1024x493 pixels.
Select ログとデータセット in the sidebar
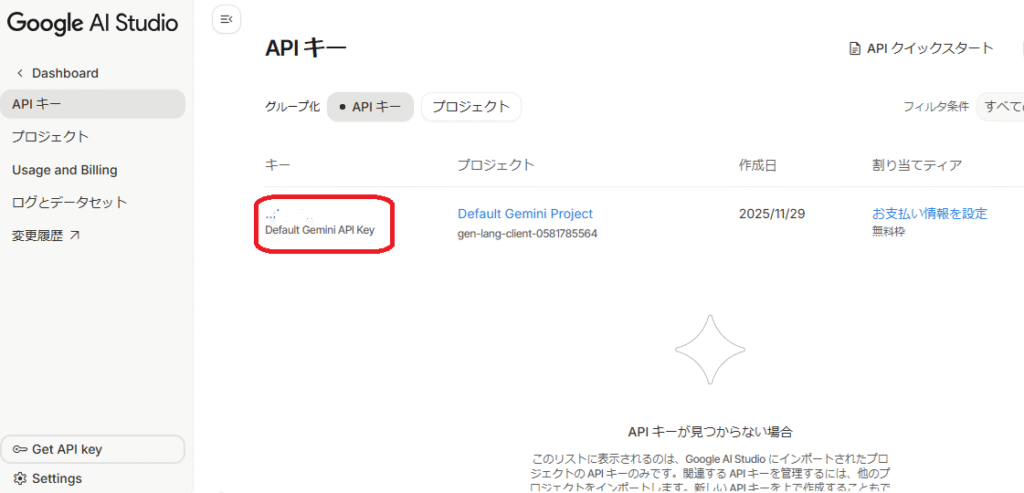[x=69, y=202]
